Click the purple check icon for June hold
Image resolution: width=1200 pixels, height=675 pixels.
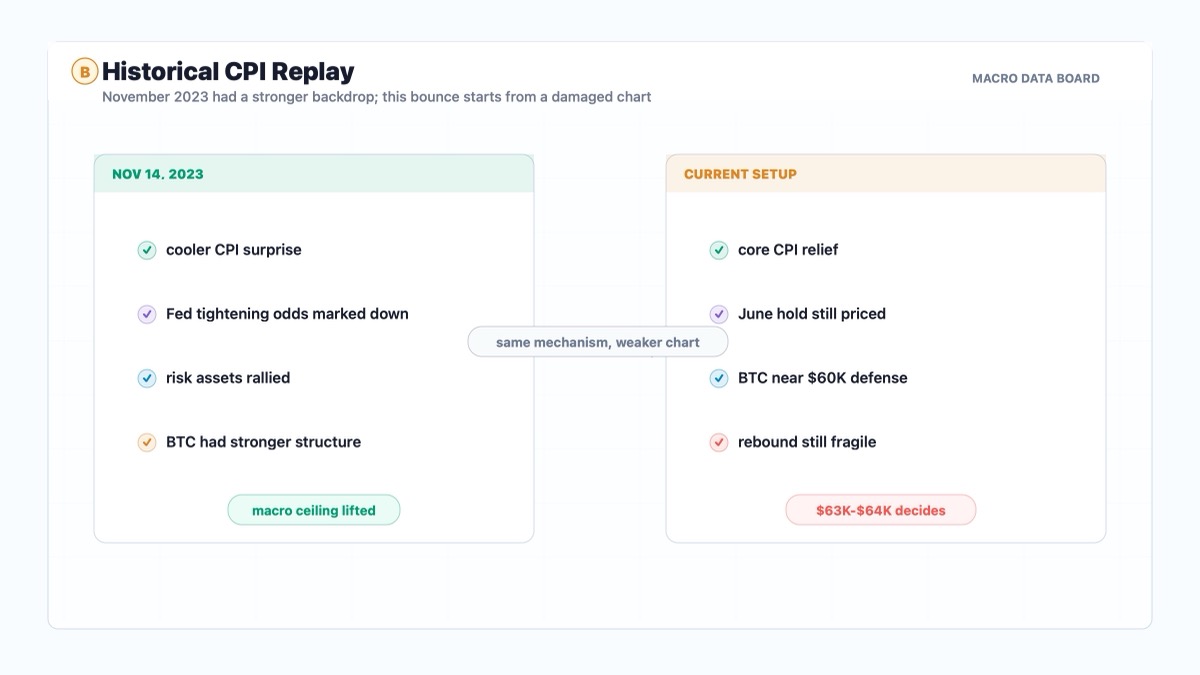719,314
